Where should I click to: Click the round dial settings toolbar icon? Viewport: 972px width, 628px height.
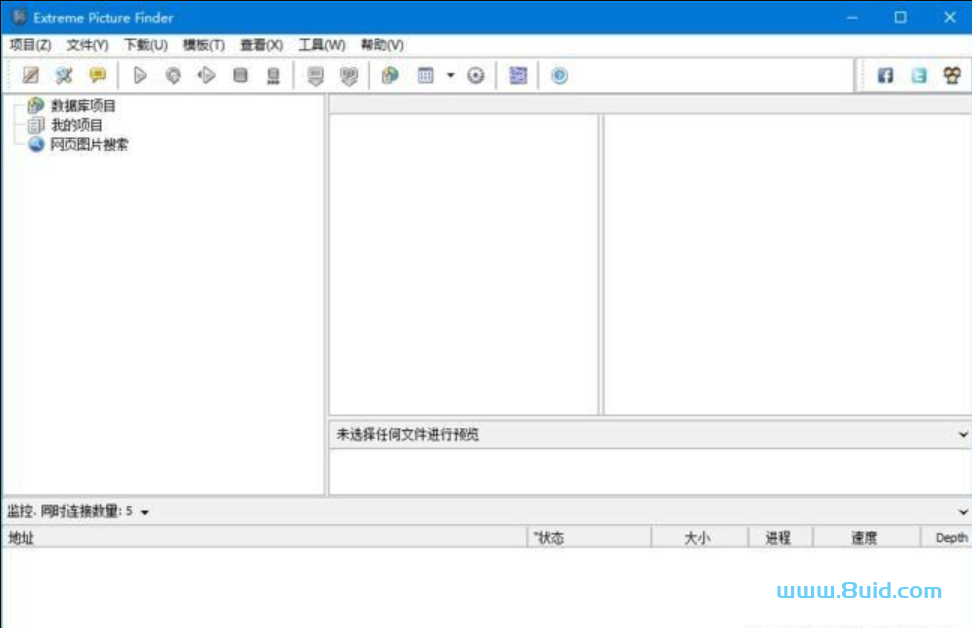476,76
